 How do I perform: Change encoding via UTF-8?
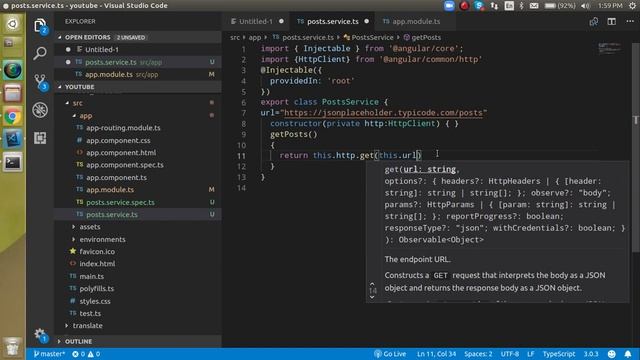click(x=510, y=354)
